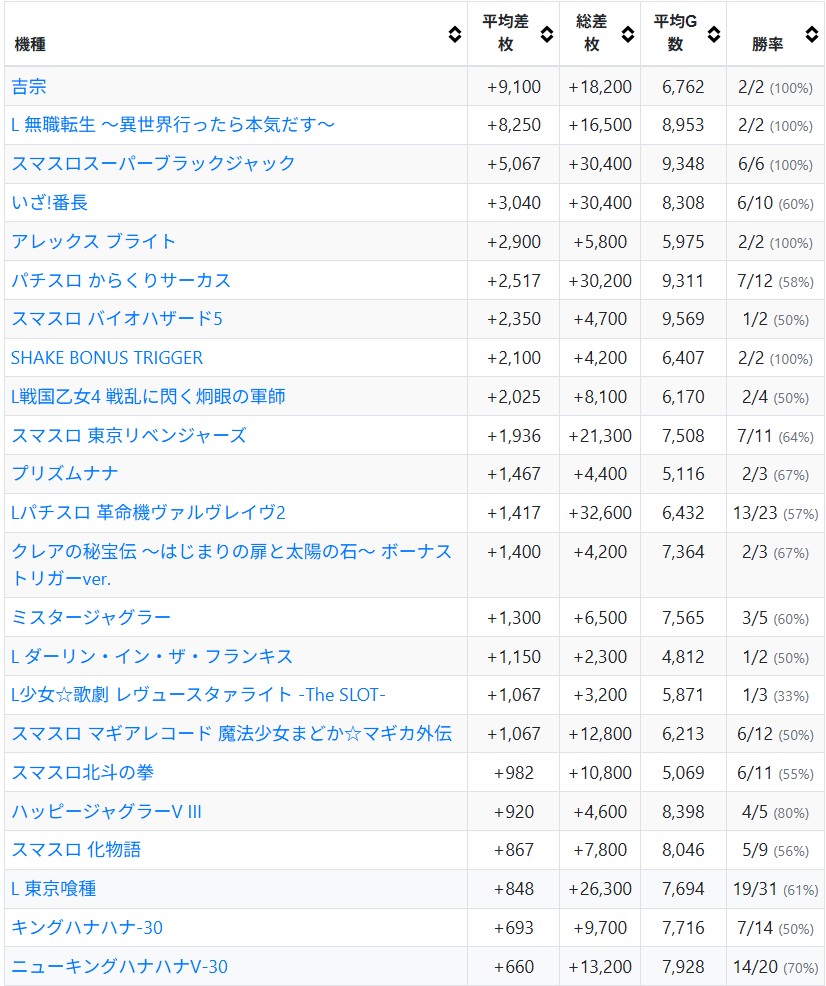
Task: Open L ダーリン・イン・ザ・フランキス link
Action: pos(152,656)
